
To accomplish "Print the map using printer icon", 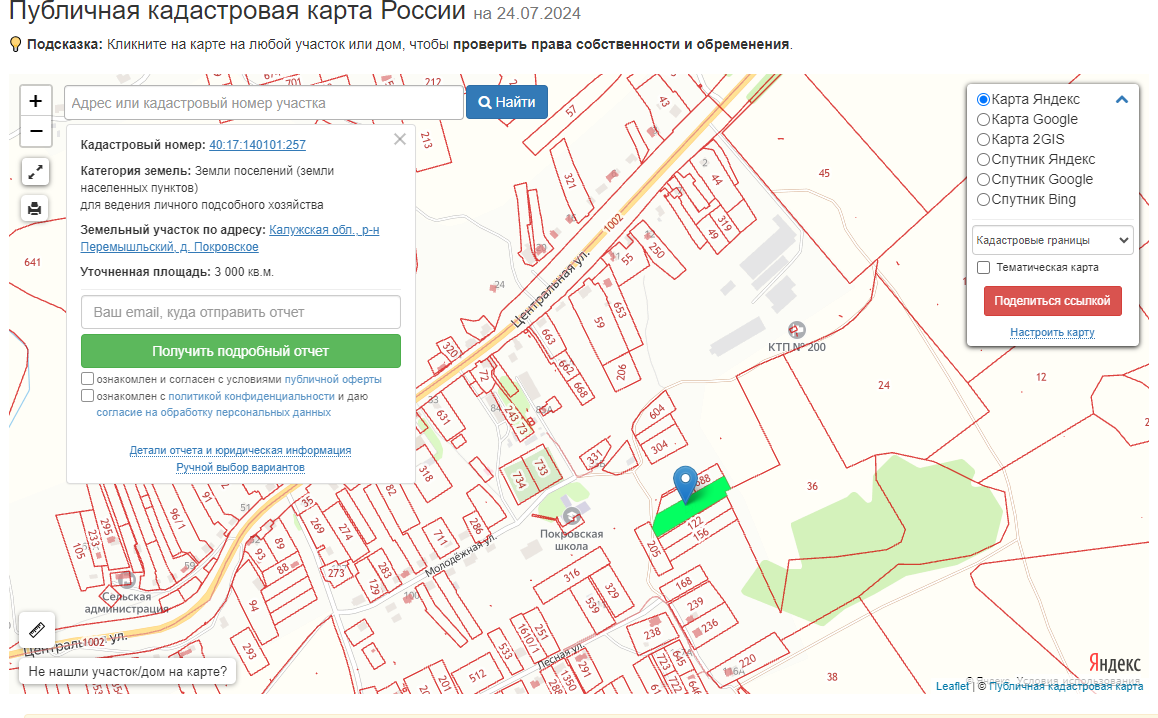I will pos(35,208).
